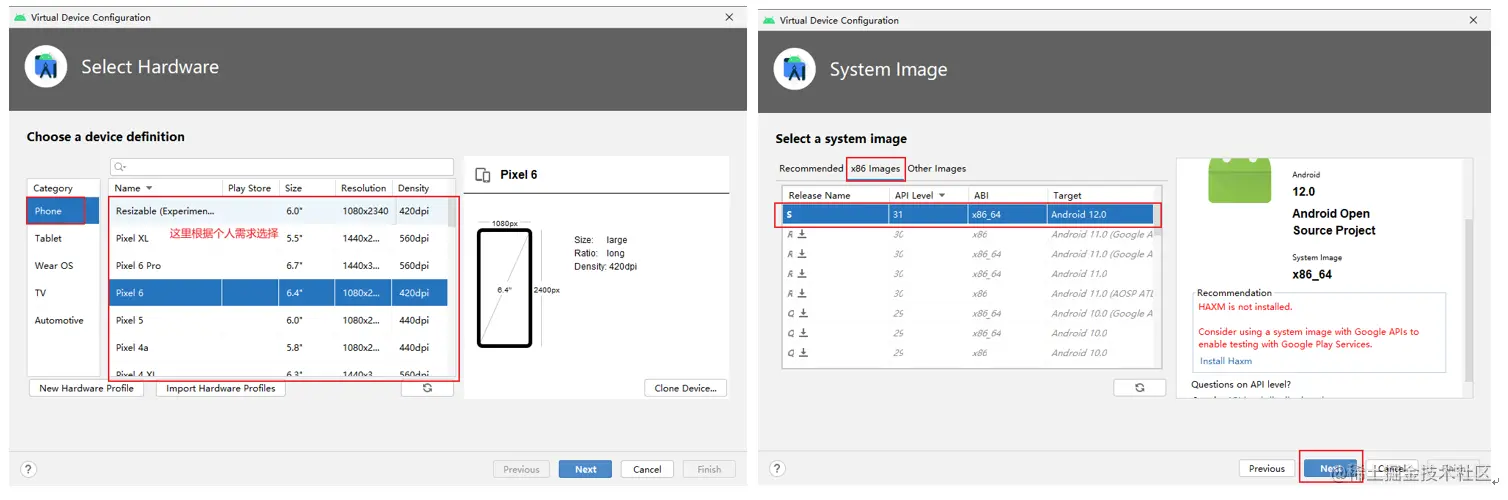The width and height of the screenshot is (1508, 500).
Task: Click the Size column header
Action: coord(308,188)
